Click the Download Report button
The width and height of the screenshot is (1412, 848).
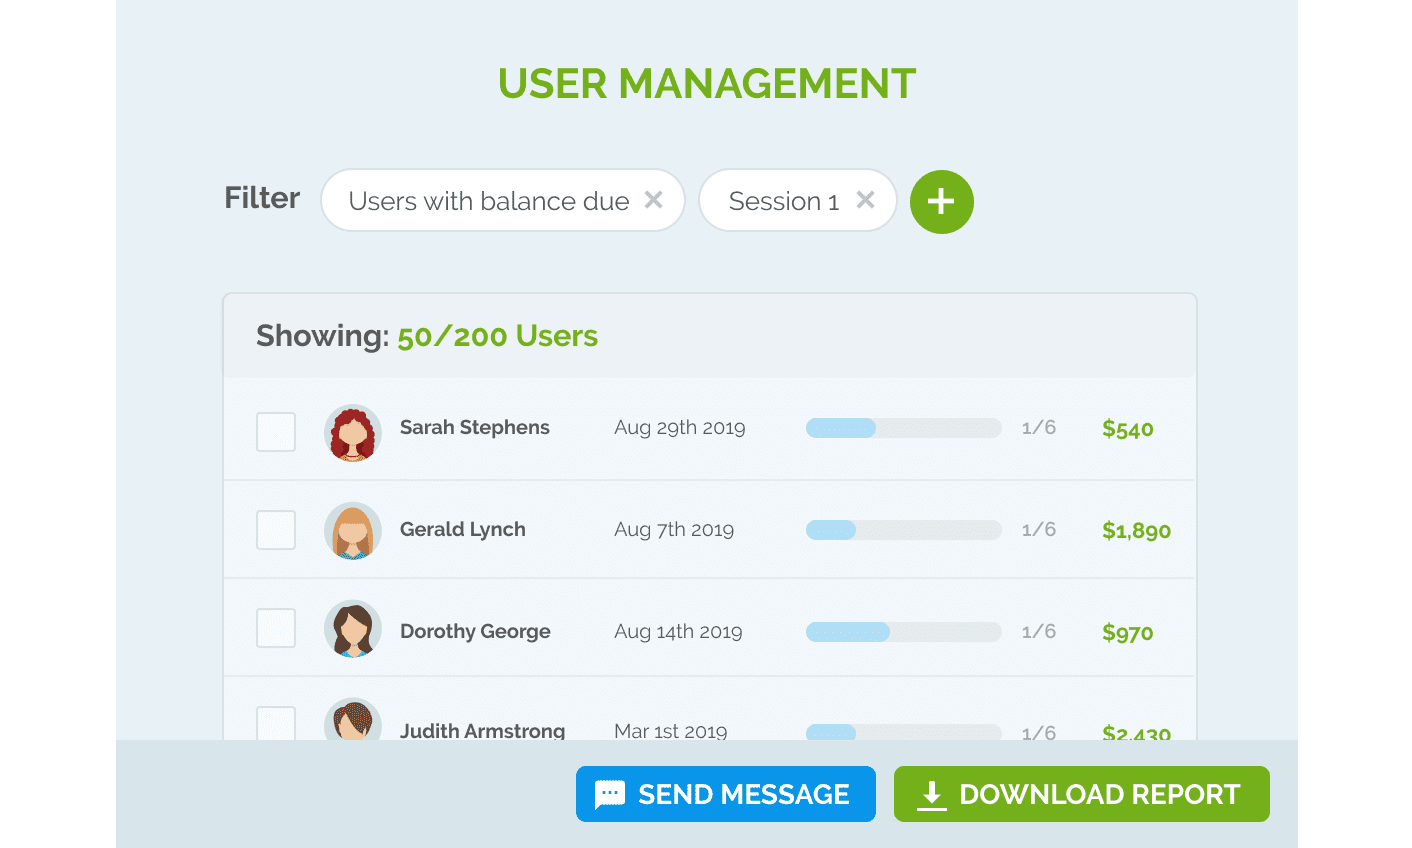pos(1081,794)
